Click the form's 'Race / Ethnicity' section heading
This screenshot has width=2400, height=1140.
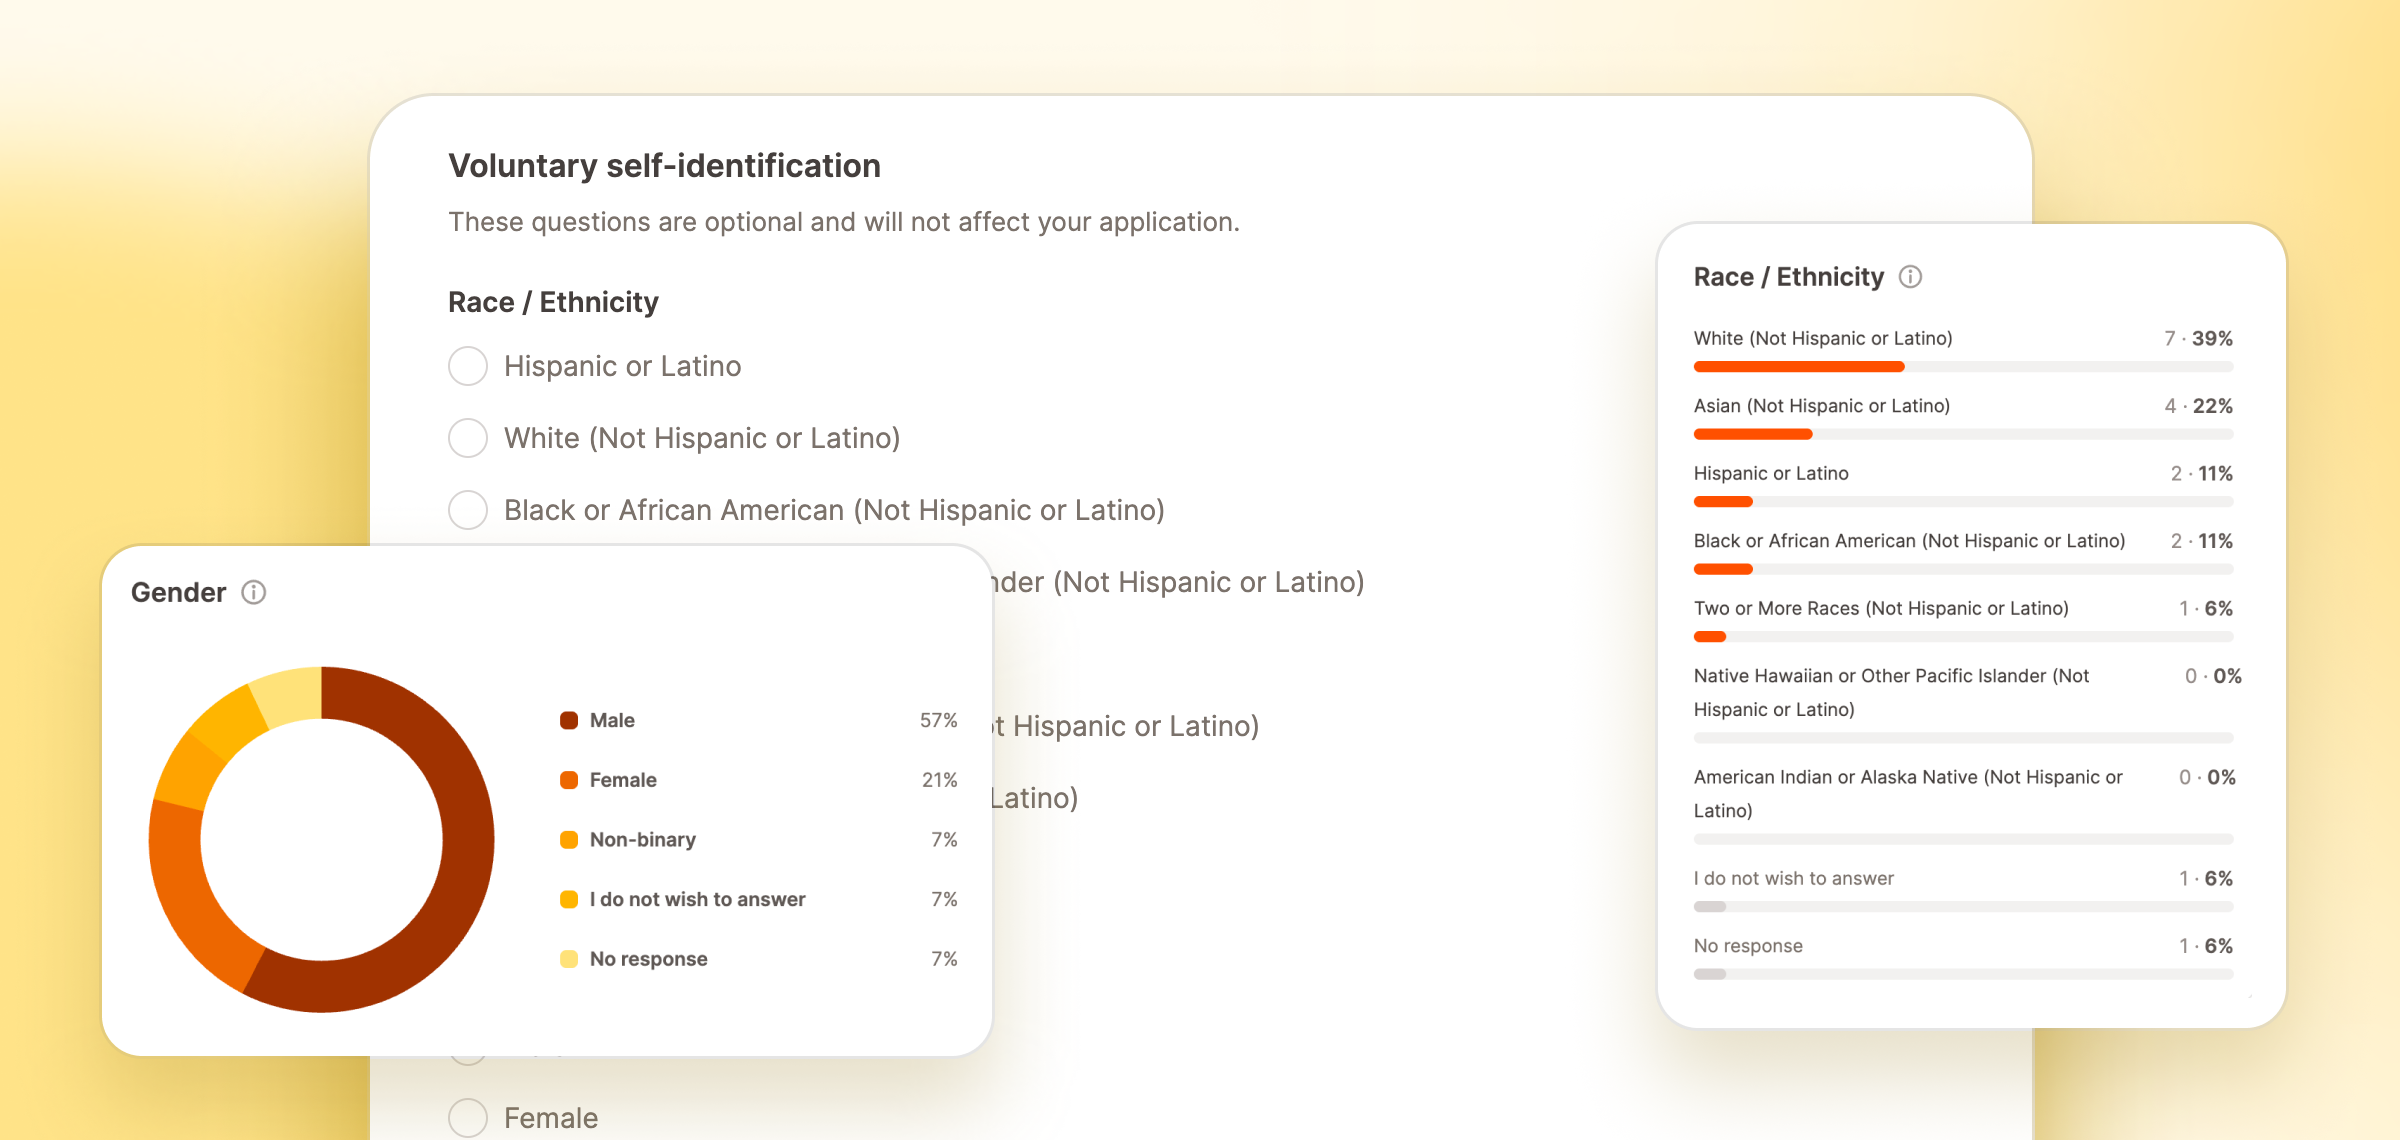click(553, 302)
